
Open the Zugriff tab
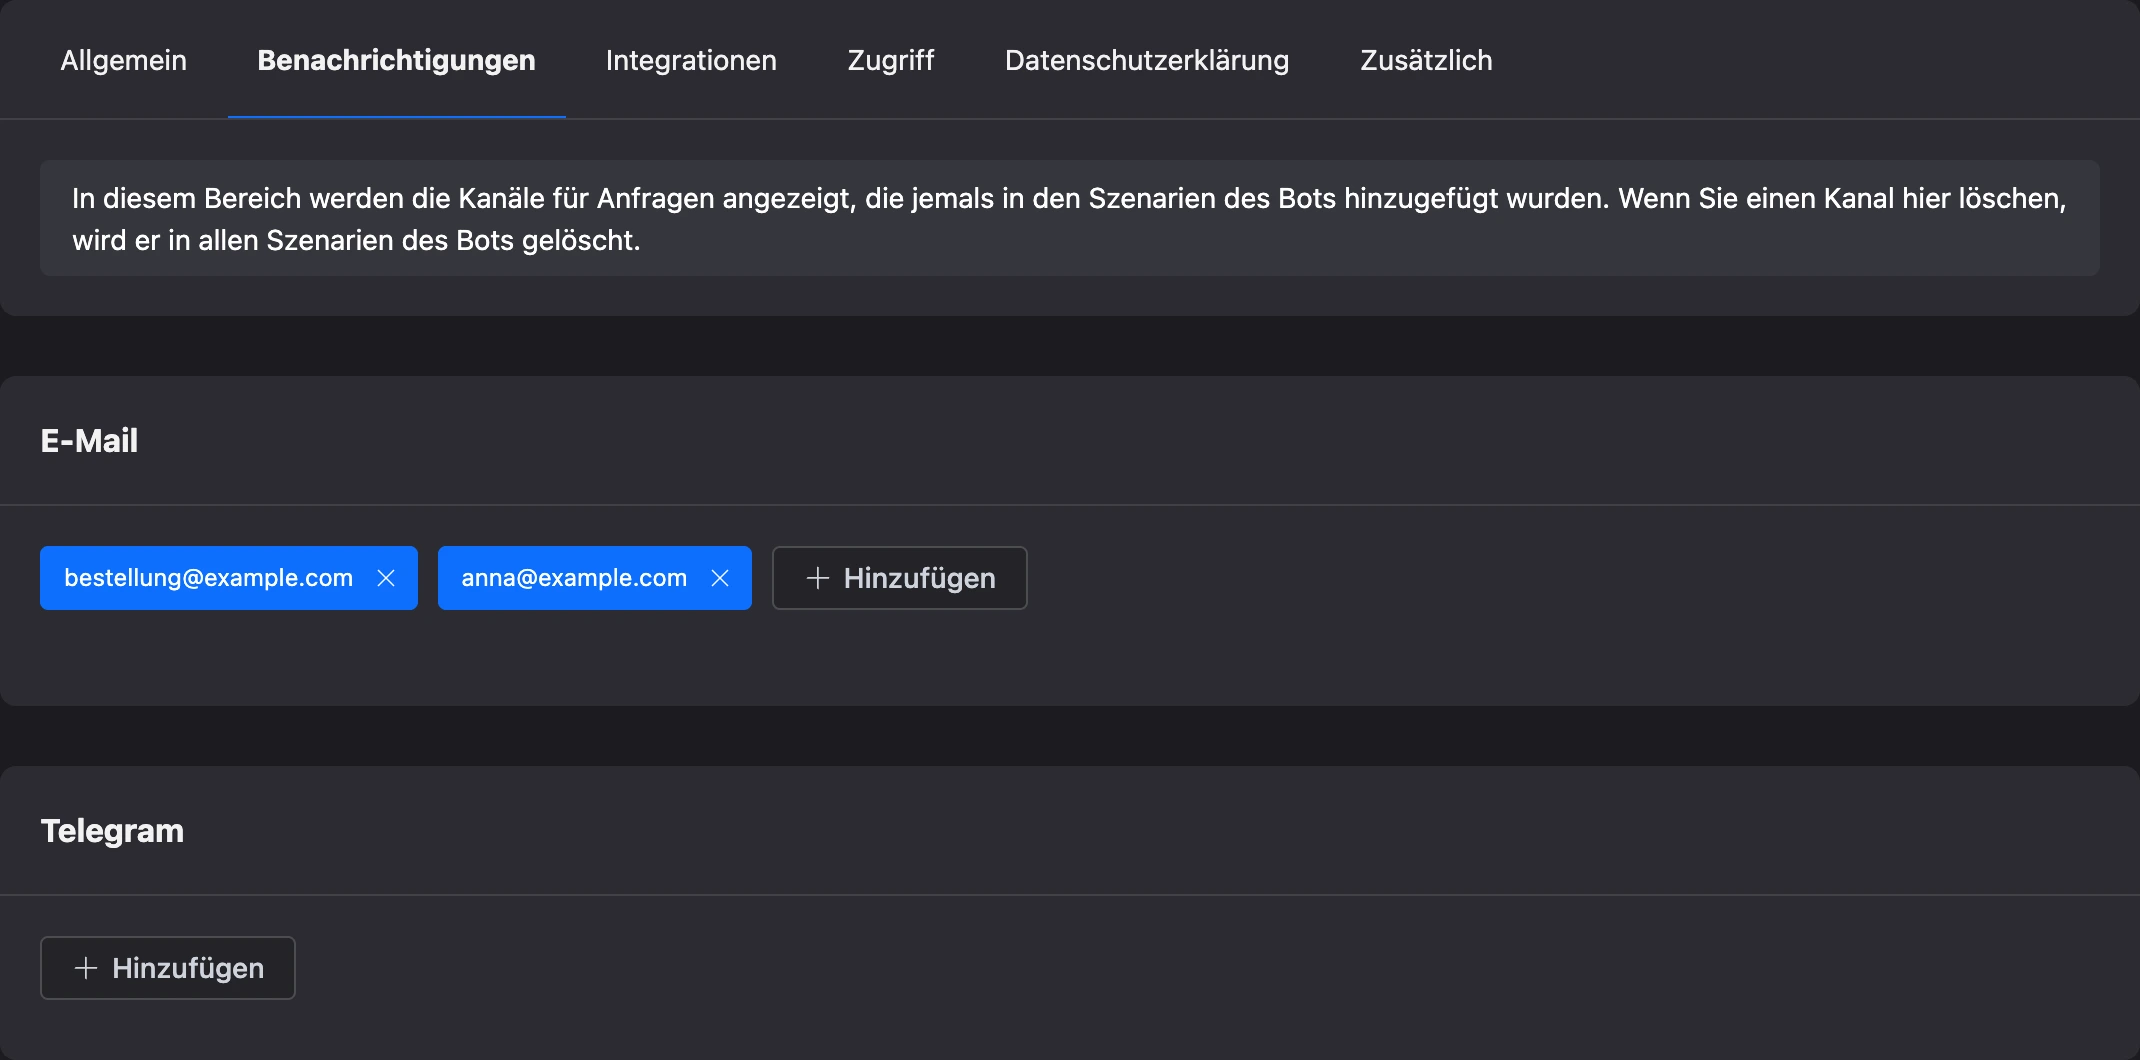[890, 60]
